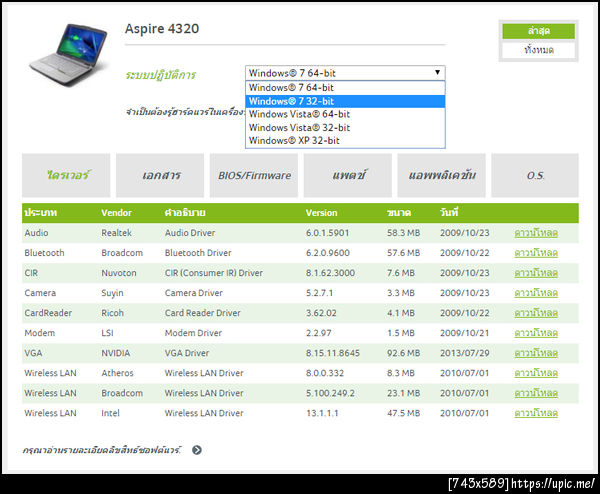
Task: Download the Atheros Wireless LAN Driver
Action: pyautogui.click(x=536, y=373)
